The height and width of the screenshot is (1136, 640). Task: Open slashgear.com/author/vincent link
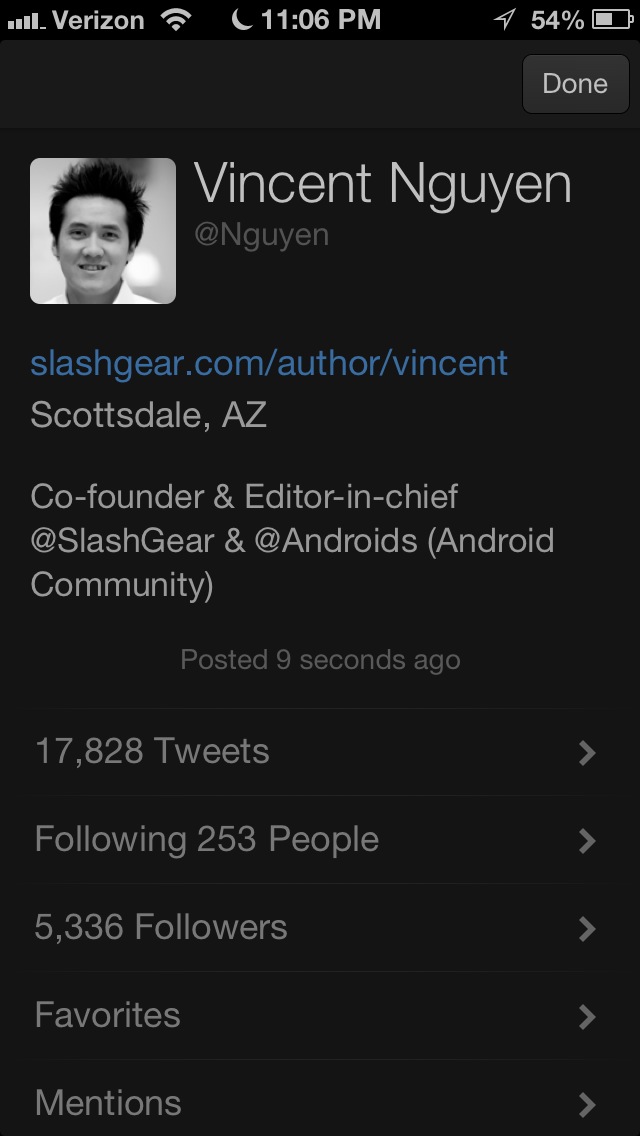(x=269, y=362)
